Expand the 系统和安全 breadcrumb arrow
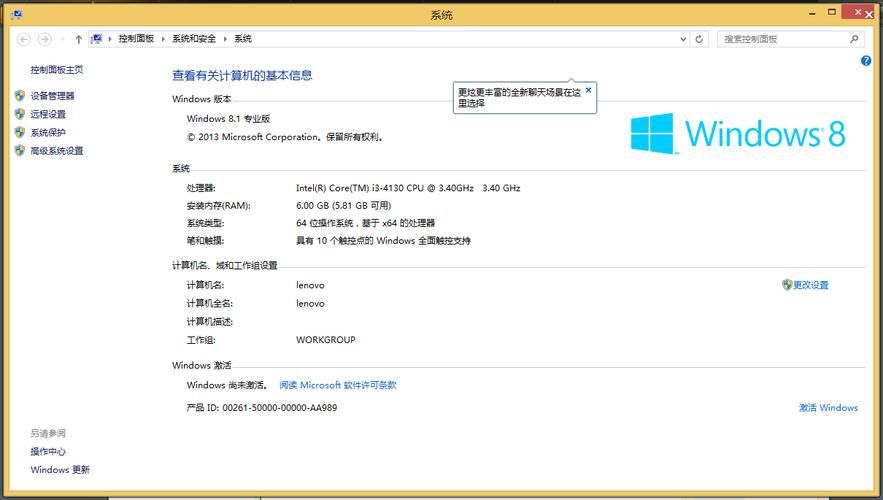This screenshot has height=500, width=883. coord(225,39)
